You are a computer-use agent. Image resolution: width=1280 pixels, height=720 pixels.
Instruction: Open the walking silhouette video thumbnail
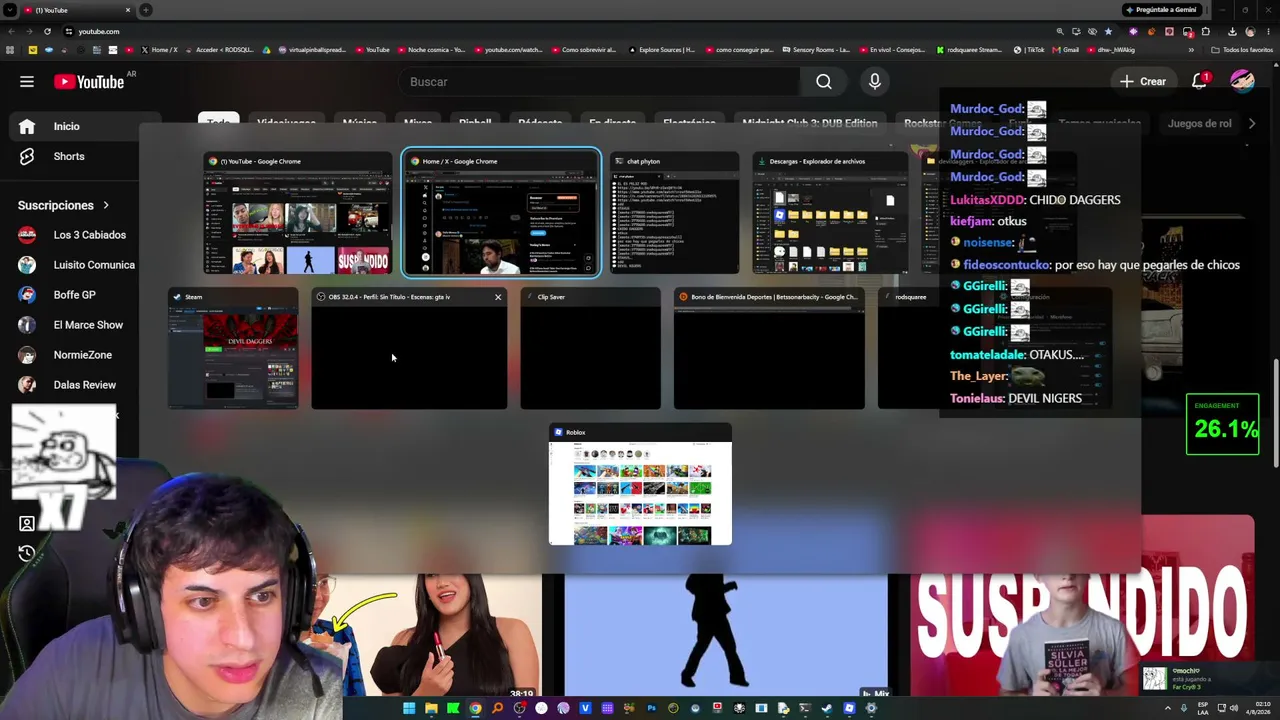[x=726, y=634]
